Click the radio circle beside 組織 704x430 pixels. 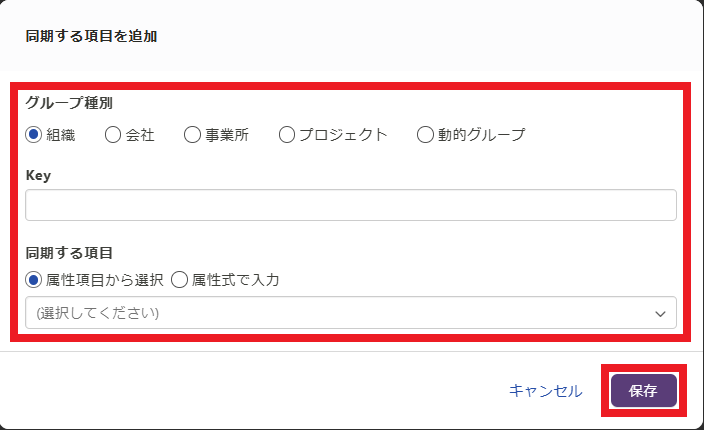coord(34,134)
